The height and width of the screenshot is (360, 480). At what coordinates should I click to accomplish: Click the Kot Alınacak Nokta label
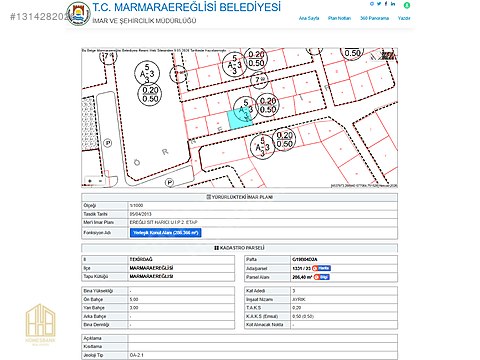coord(265,325)
